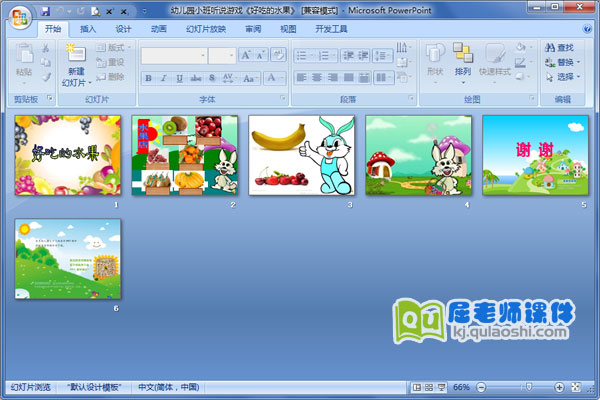Click 选择 select button
Viewport: 600px width, 400px height.
click(x=562, y=77)
